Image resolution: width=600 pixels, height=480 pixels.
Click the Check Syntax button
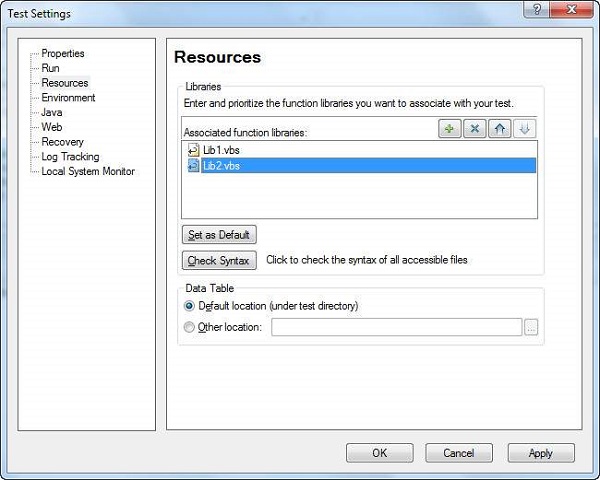[x=221, y=261]
